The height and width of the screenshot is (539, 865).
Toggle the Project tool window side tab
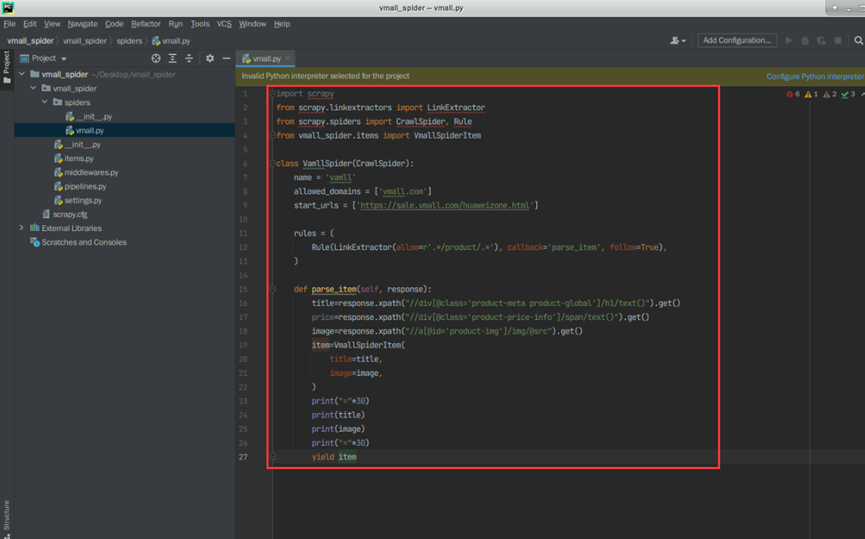[6, 66]
